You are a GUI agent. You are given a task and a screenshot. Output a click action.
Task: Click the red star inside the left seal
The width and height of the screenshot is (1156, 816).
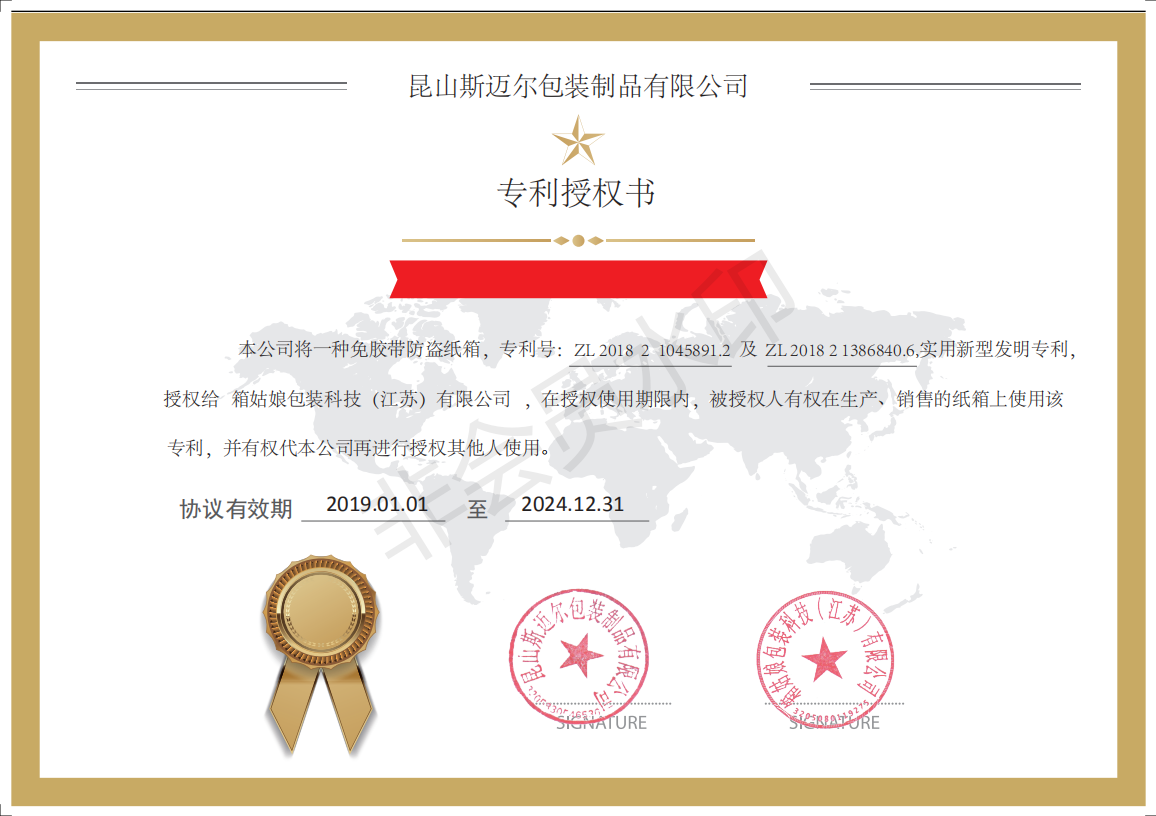pos(579,657)
